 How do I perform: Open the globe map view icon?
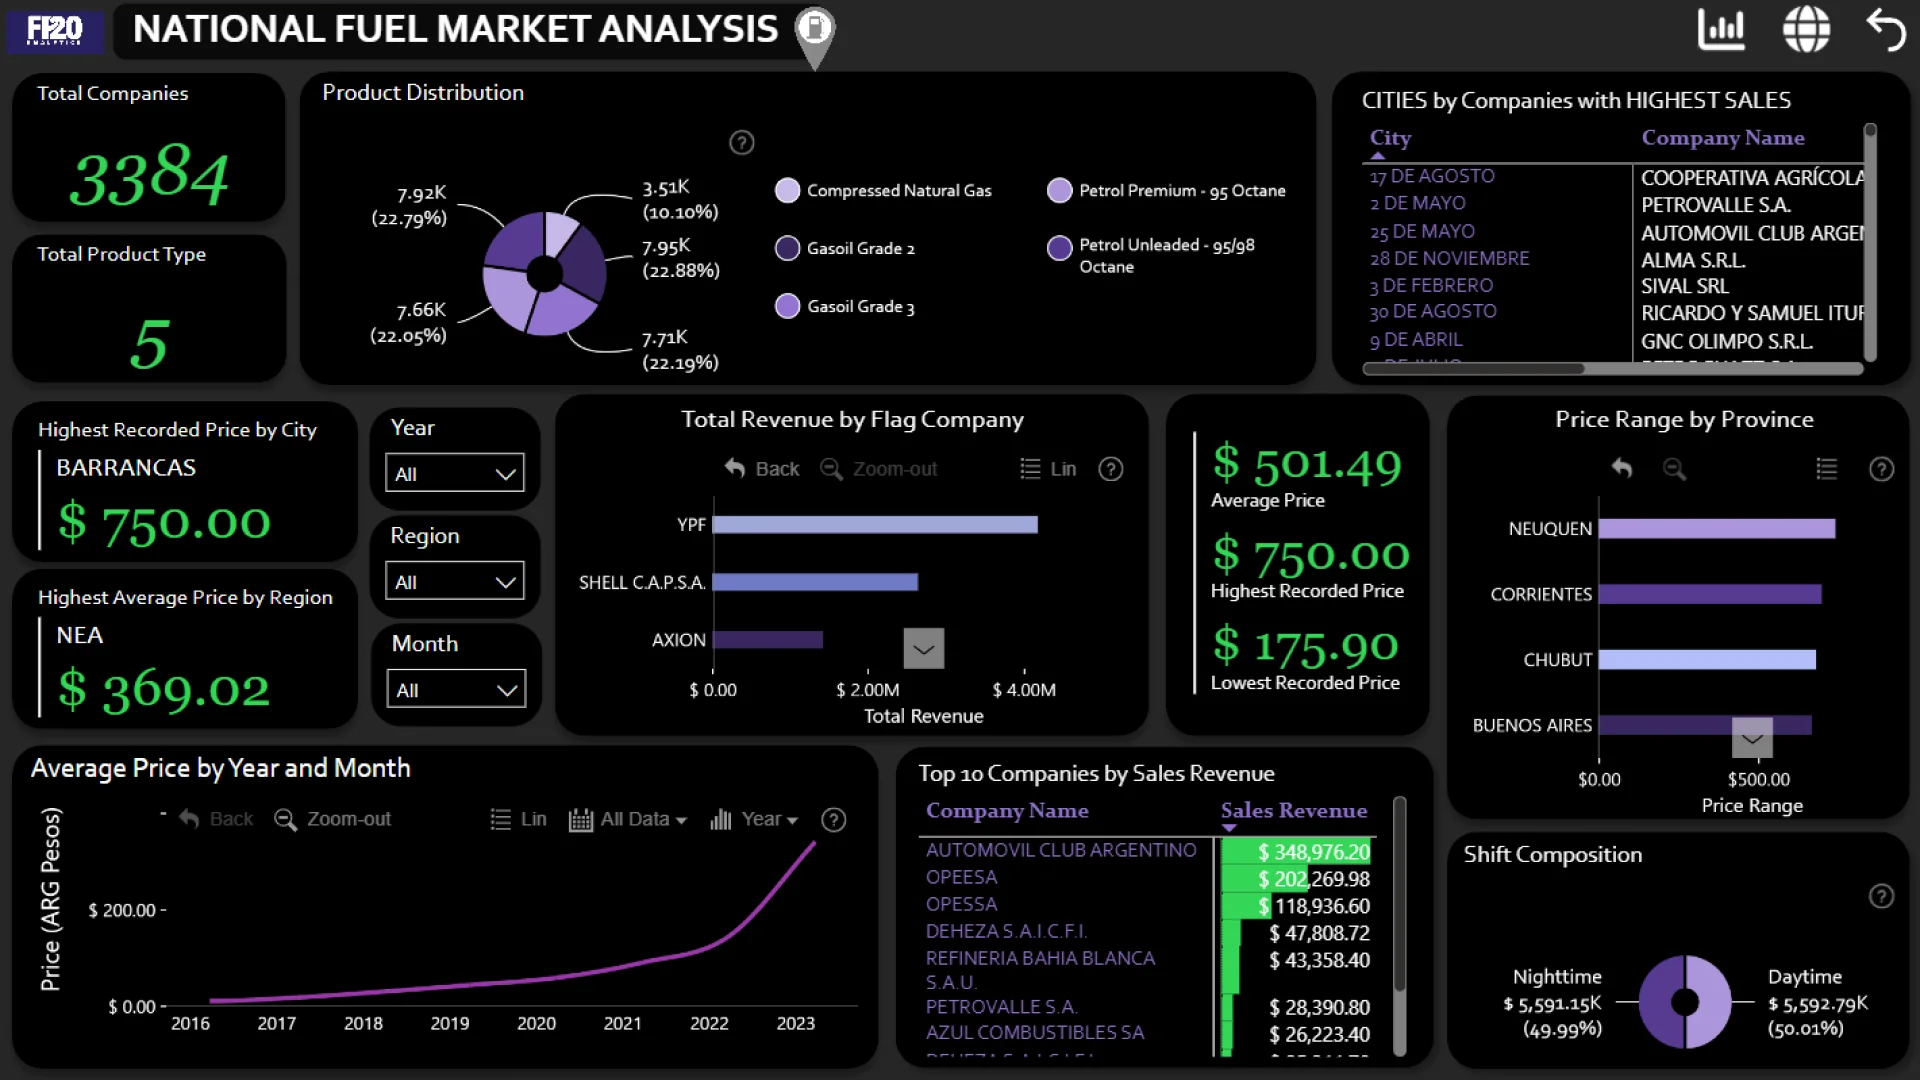pyautogui.click(x=1806, y=29)
